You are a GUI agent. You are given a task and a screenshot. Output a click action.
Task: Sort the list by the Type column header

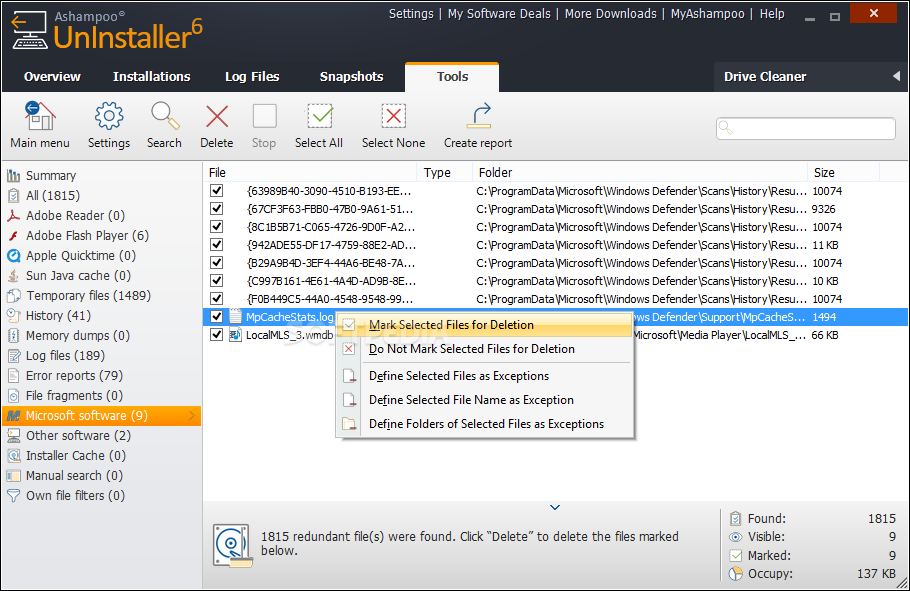pos(445,172)
